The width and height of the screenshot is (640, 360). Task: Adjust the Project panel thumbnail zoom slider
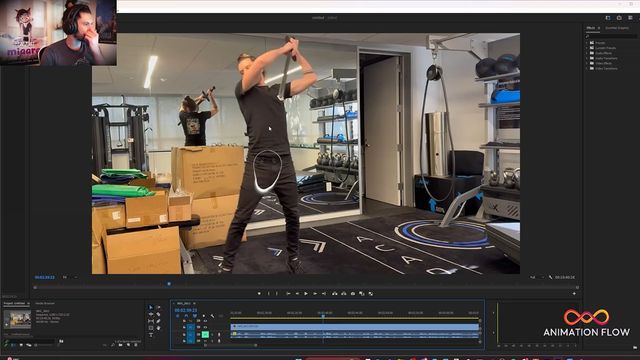click(43, 345)
